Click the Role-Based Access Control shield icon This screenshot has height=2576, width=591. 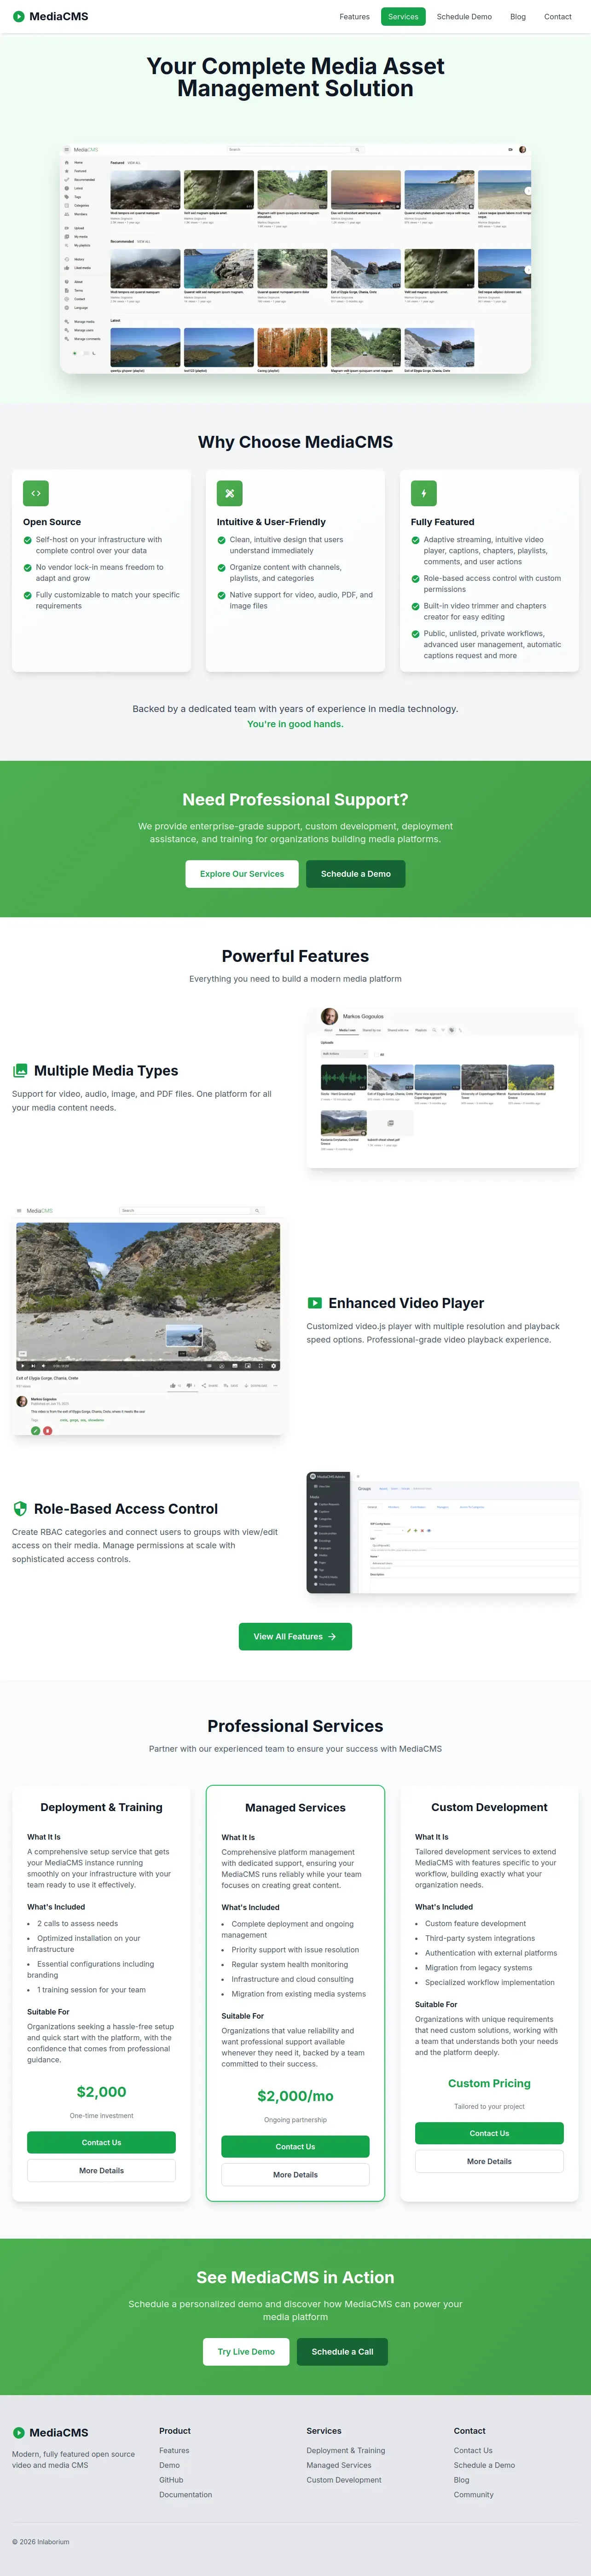coord(20,1509)
